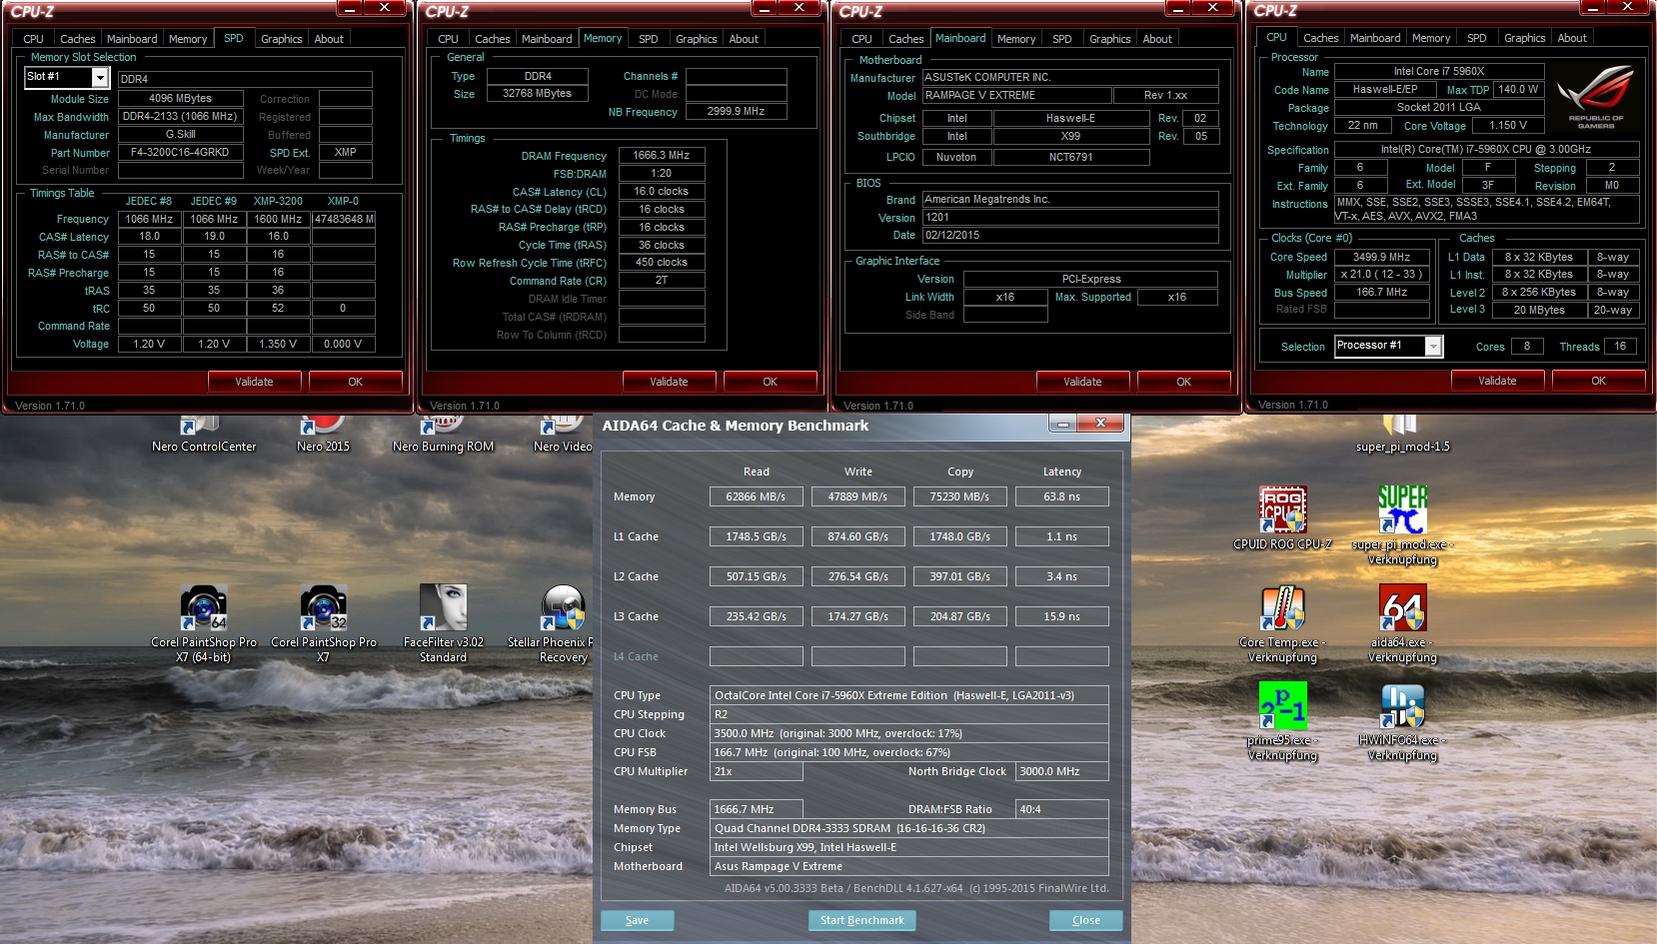Open the Processor #1 selection dropdown

(x=1433, y=346)
